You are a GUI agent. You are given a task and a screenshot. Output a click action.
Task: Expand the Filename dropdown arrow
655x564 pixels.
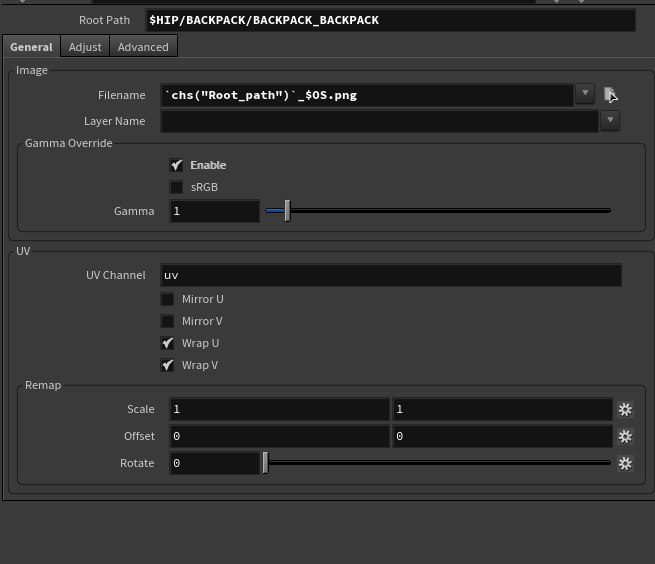tap(585, 93)
